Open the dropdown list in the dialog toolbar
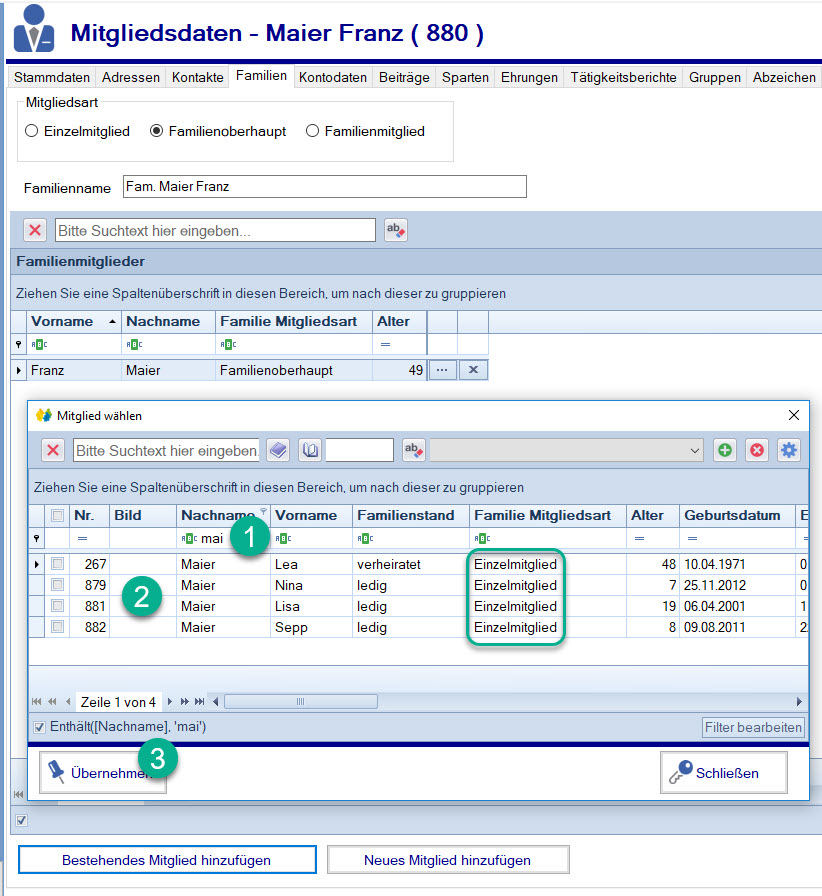Screen dimensions: 822x896 click(x=695, y=450)
